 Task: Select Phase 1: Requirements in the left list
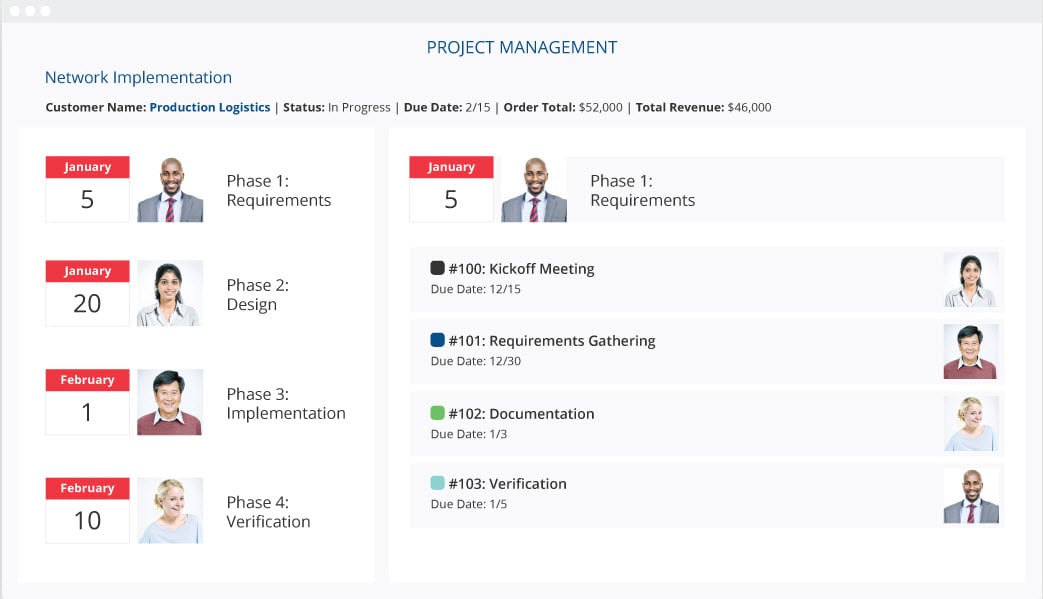pyautogui.click(x=279, y=190)
